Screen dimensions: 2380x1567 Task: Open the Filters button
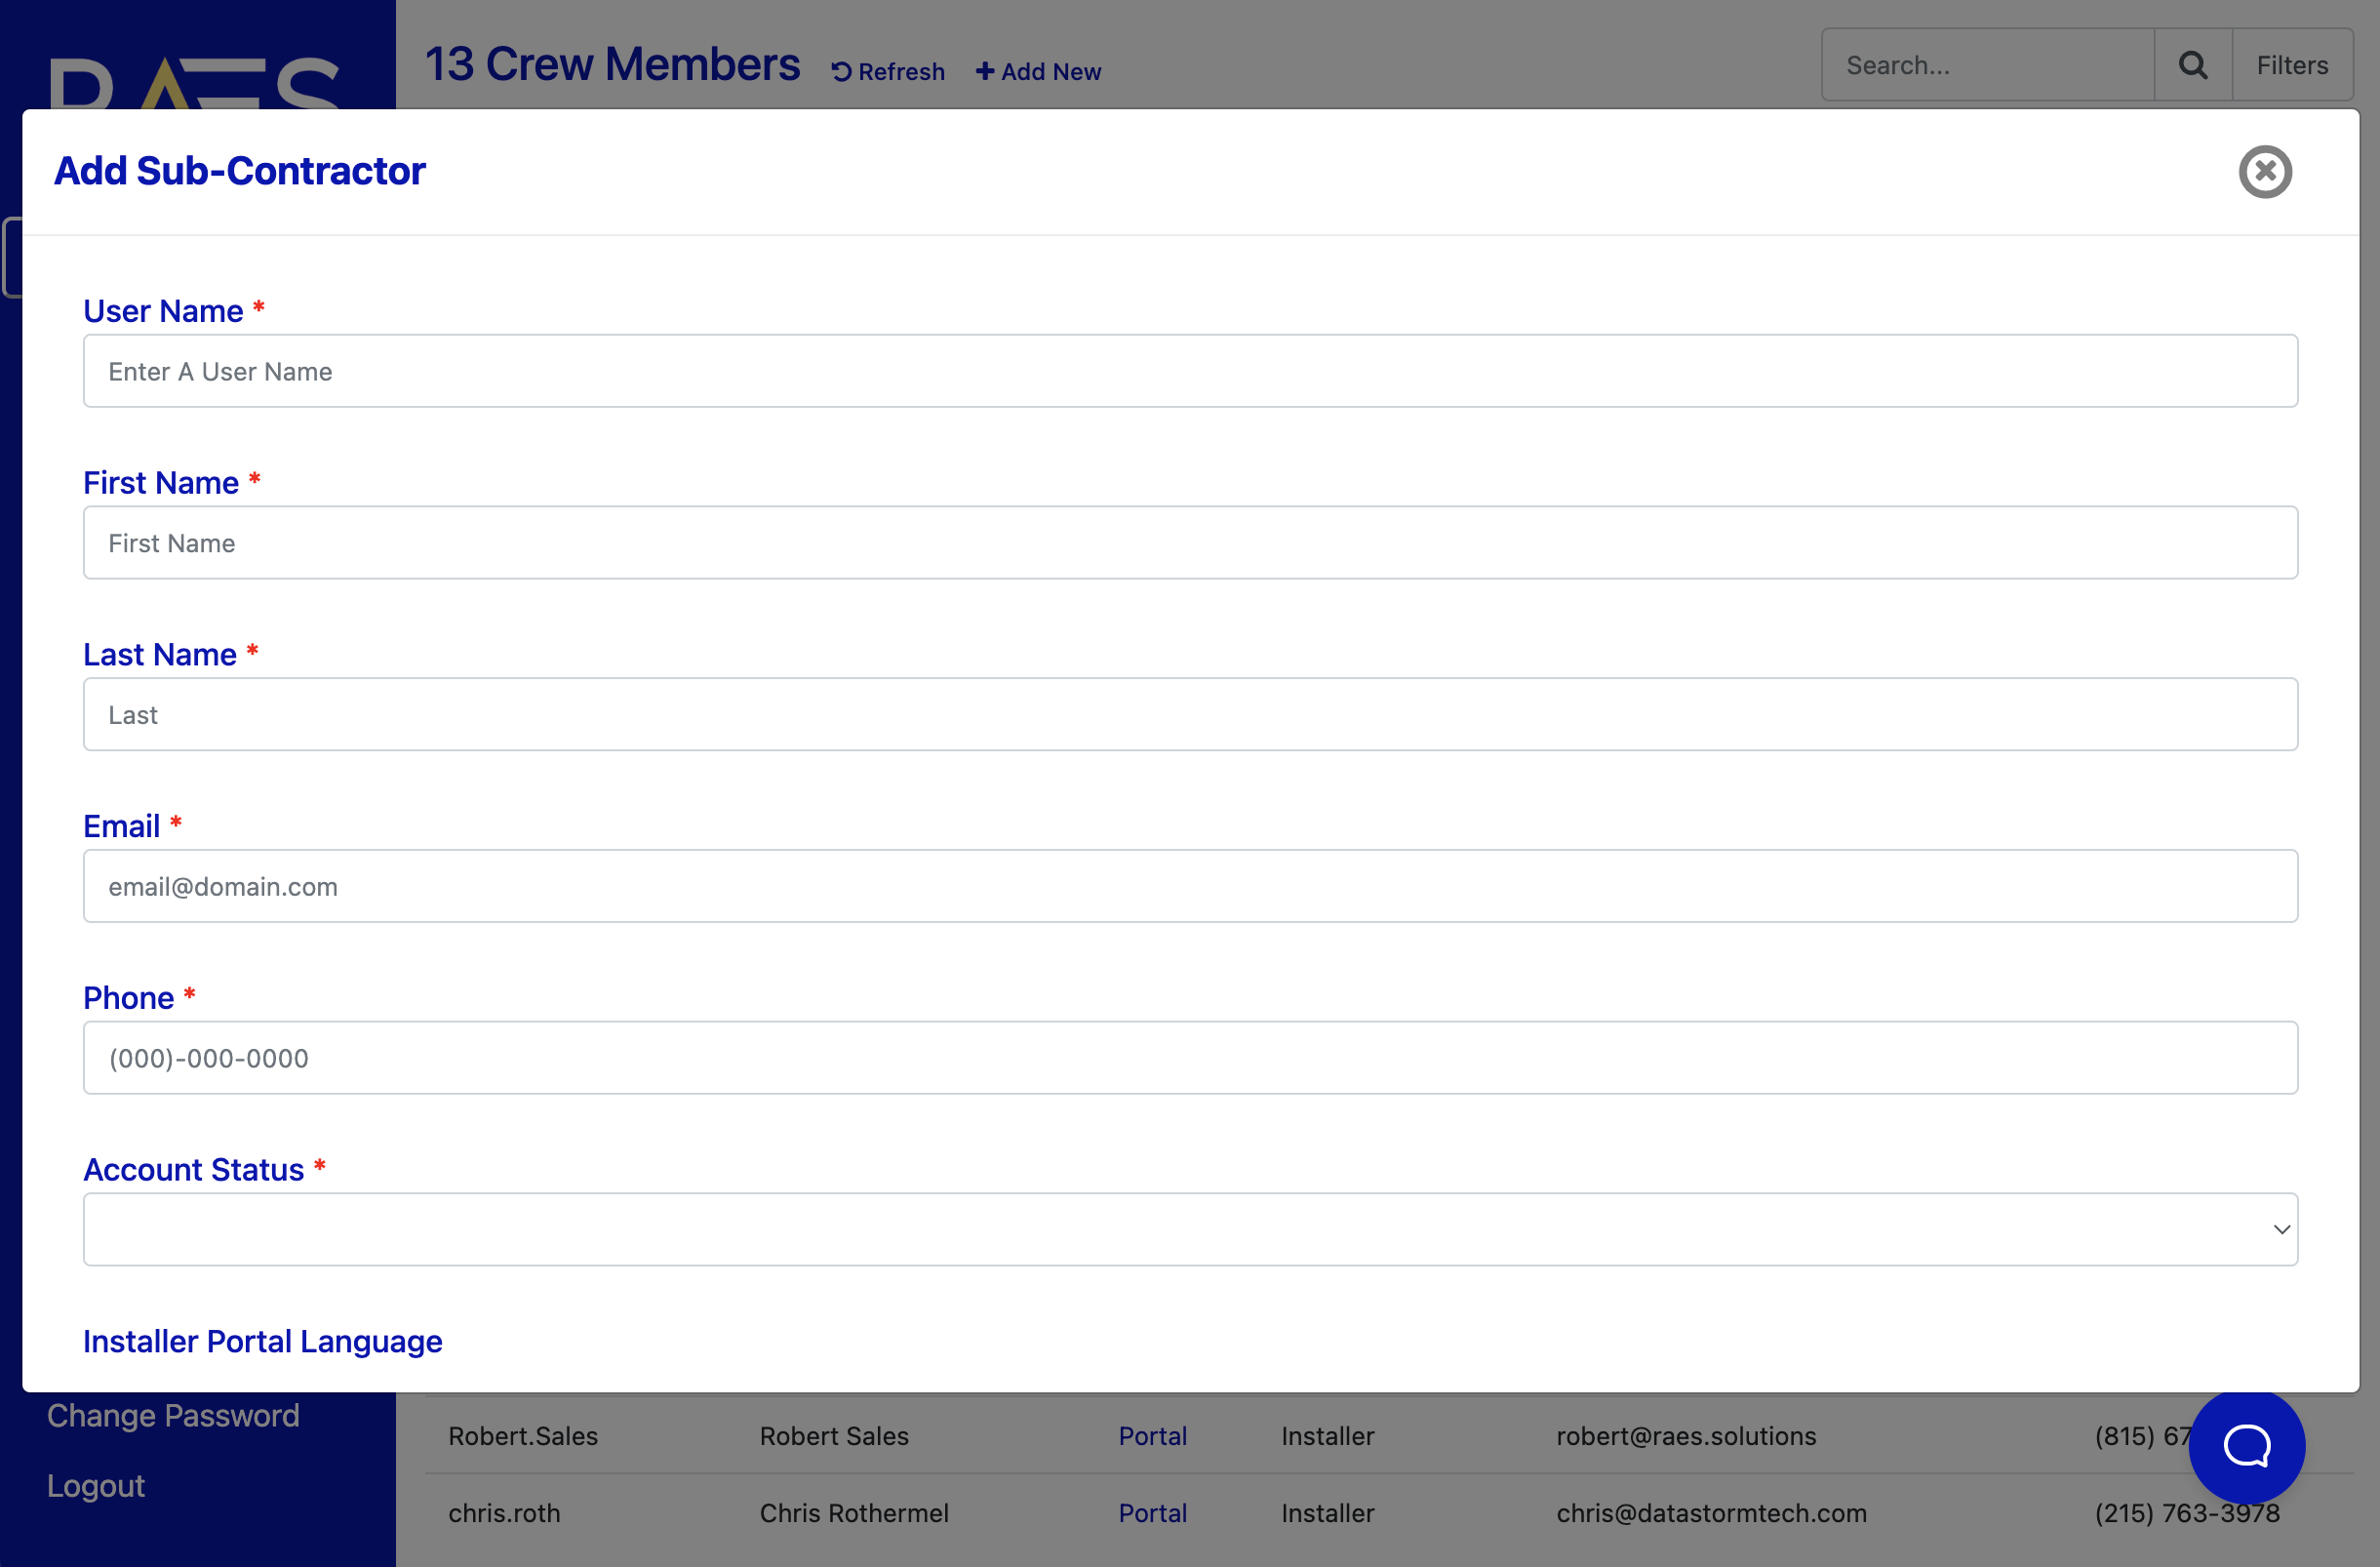[2291, 65]
